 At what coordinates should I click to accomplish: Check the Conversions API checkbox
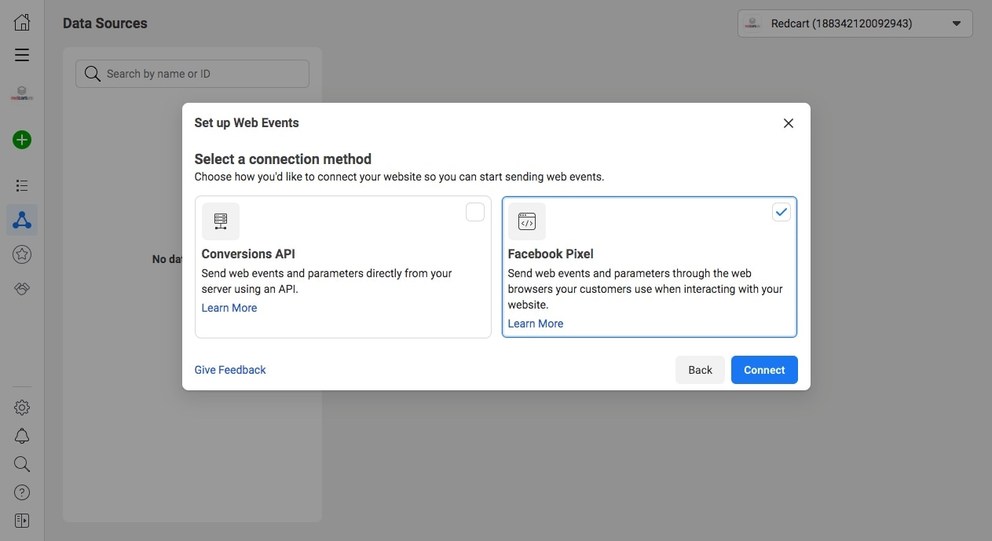475,212
